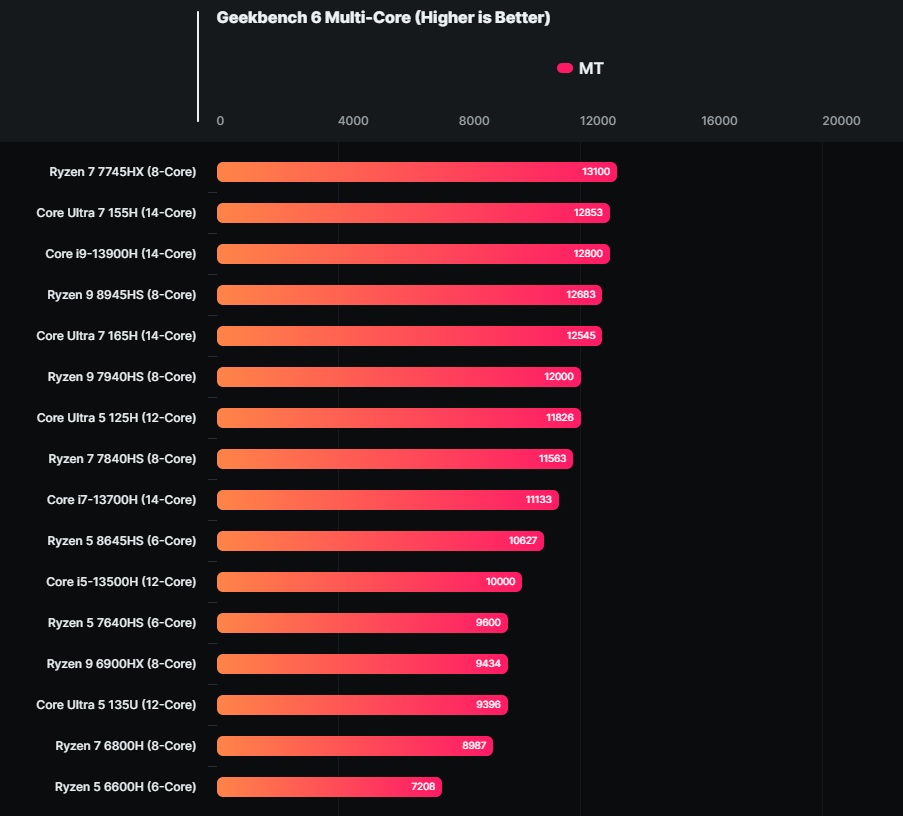Click the bar showing 12853

pos(413,212)
